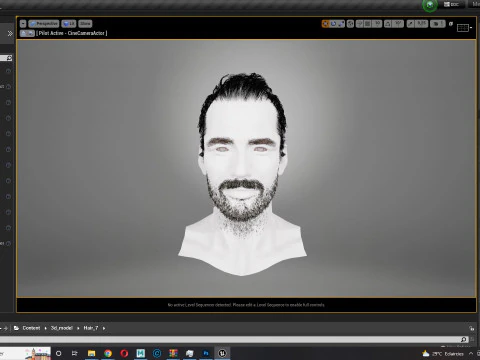Expand the arrow after 3d_model breadcrumb
The height and width of the screenshot is (360, 480).
point(78,328)
